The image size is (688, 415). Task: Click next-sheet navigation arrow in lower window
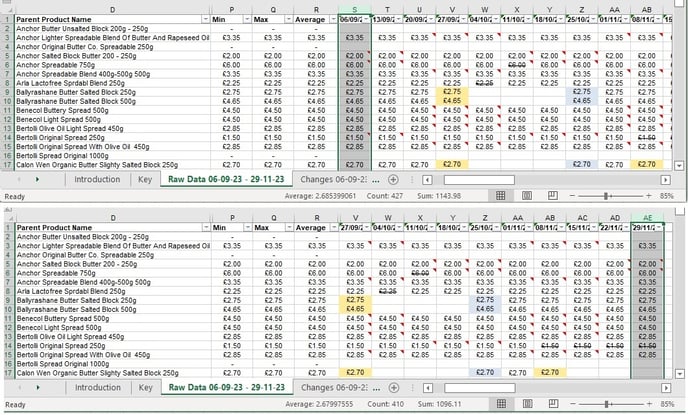point(38,387)
